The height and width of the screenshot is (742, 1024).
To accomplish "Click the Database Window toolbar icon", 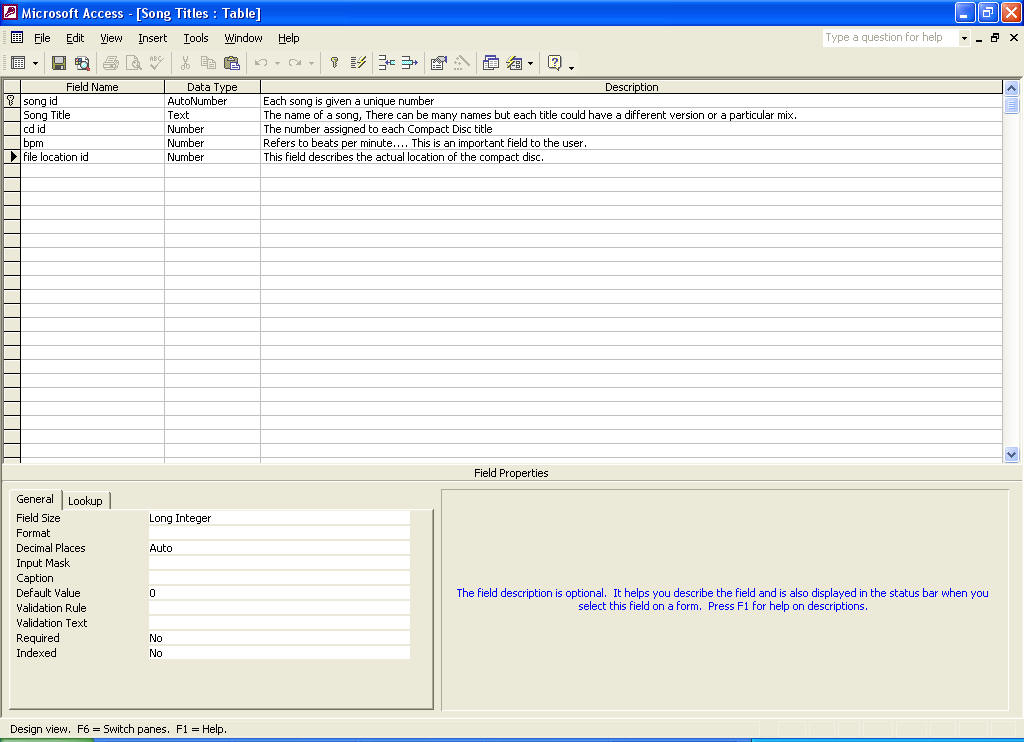I will 491,63.
